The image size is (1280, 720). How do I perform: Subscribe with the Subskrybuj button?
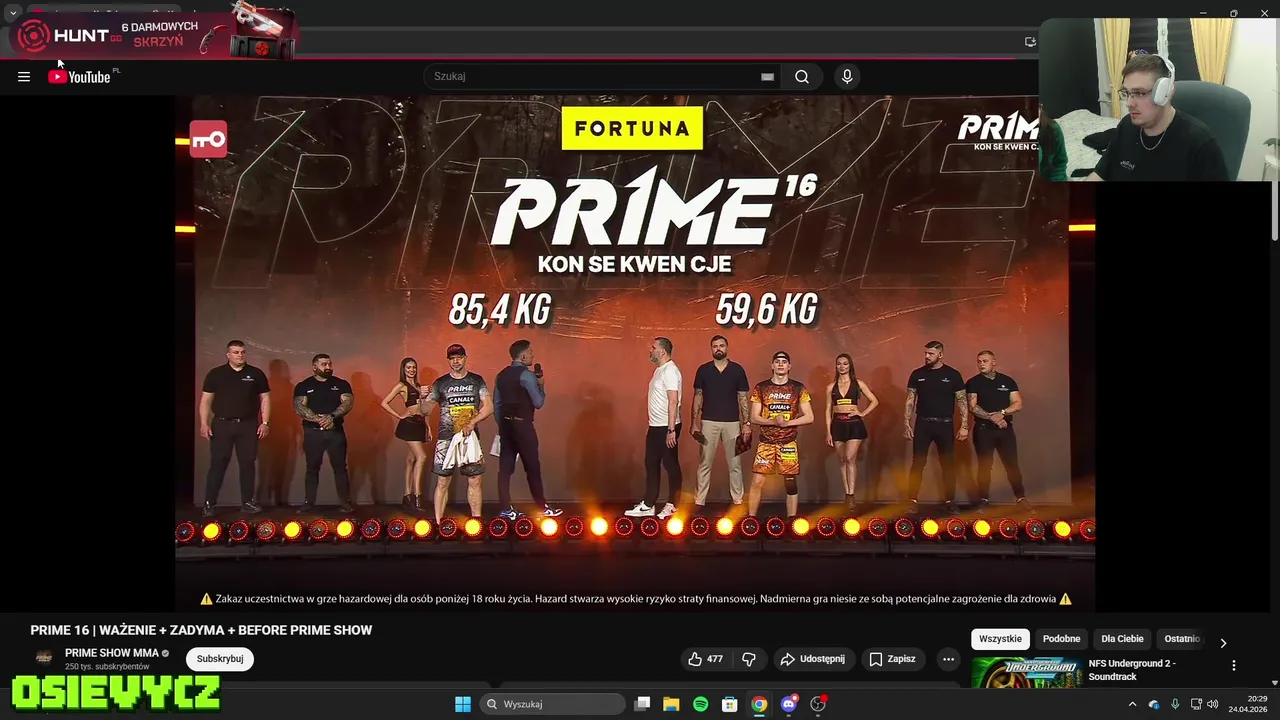[220, 659]
